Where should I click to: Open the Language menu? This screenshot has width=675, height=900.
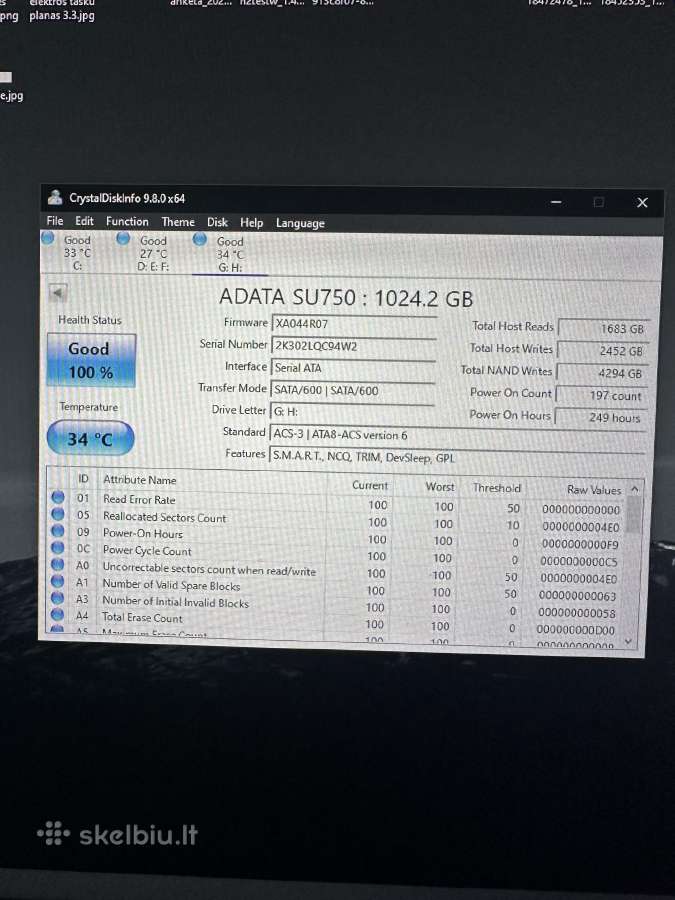(300, 223)
